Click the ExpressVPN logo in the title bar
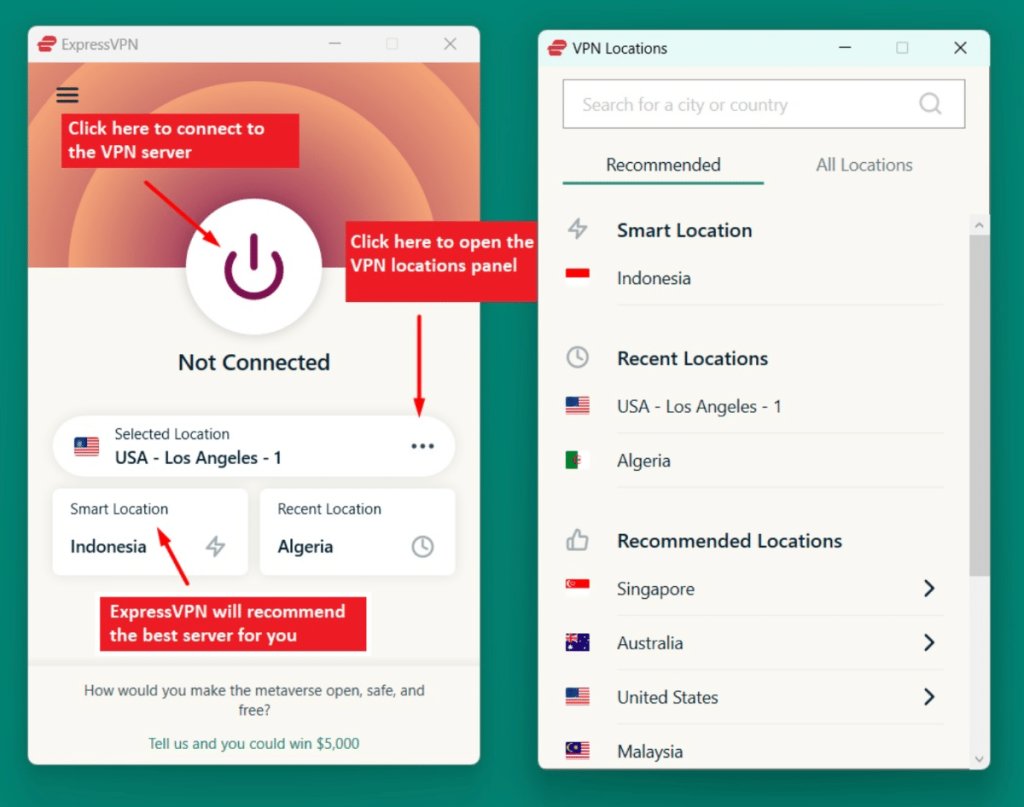Viewport: 1024px width, 807px height. (x=46, y=44)
